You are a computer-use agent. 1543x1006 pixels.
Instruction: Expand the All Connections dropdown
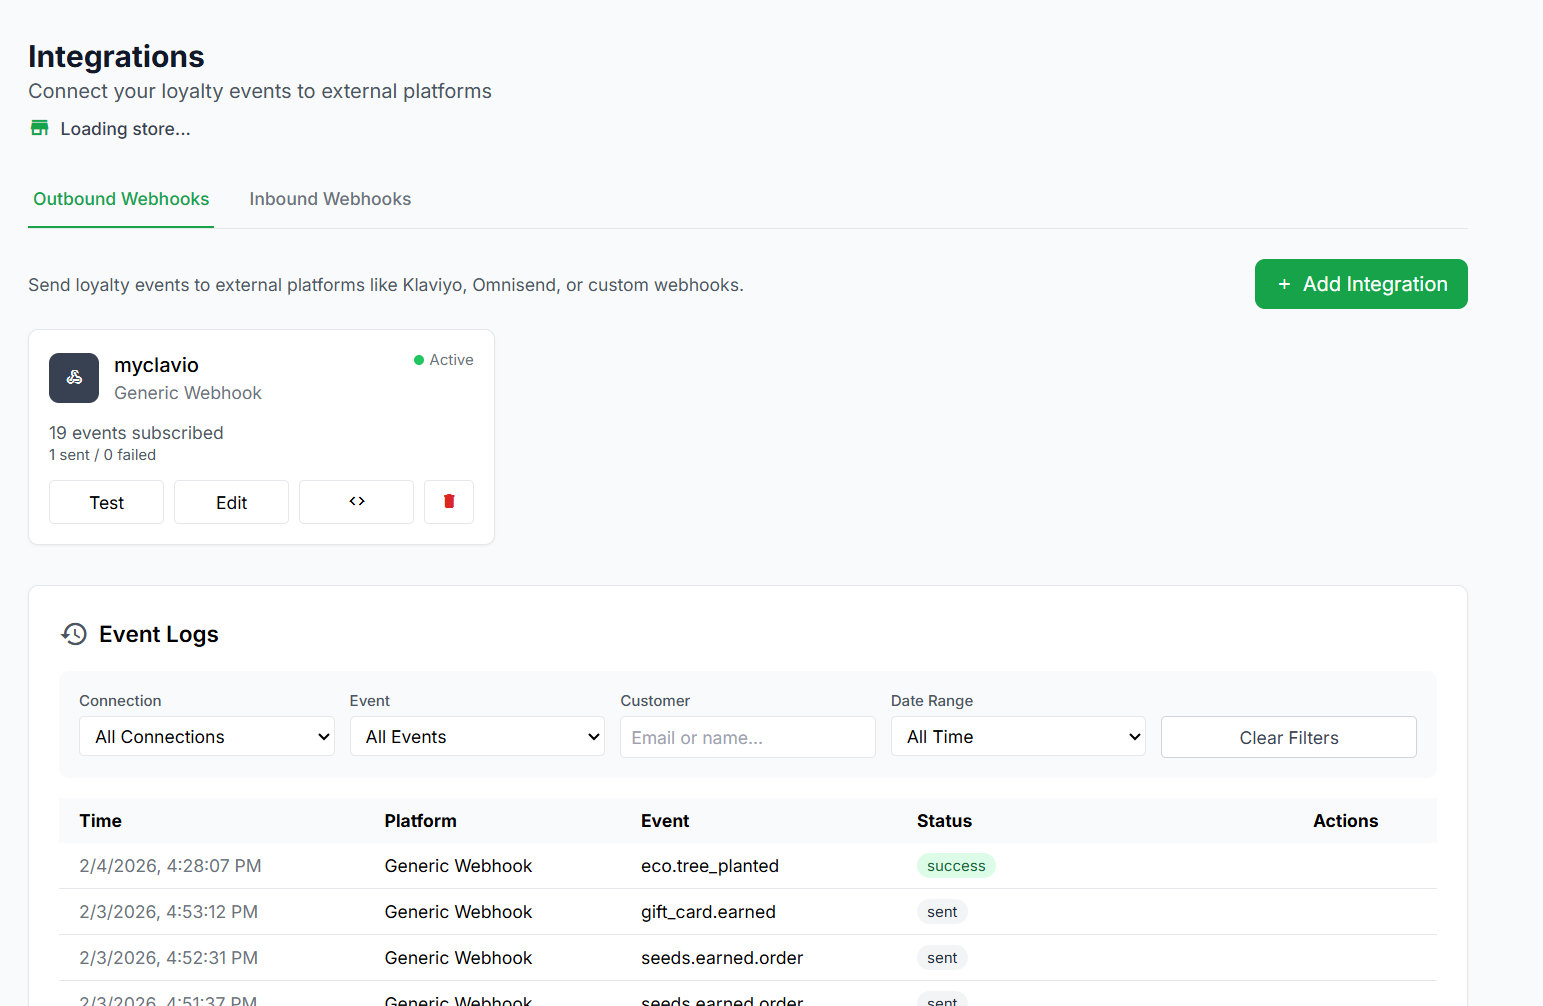pos(207,737)
